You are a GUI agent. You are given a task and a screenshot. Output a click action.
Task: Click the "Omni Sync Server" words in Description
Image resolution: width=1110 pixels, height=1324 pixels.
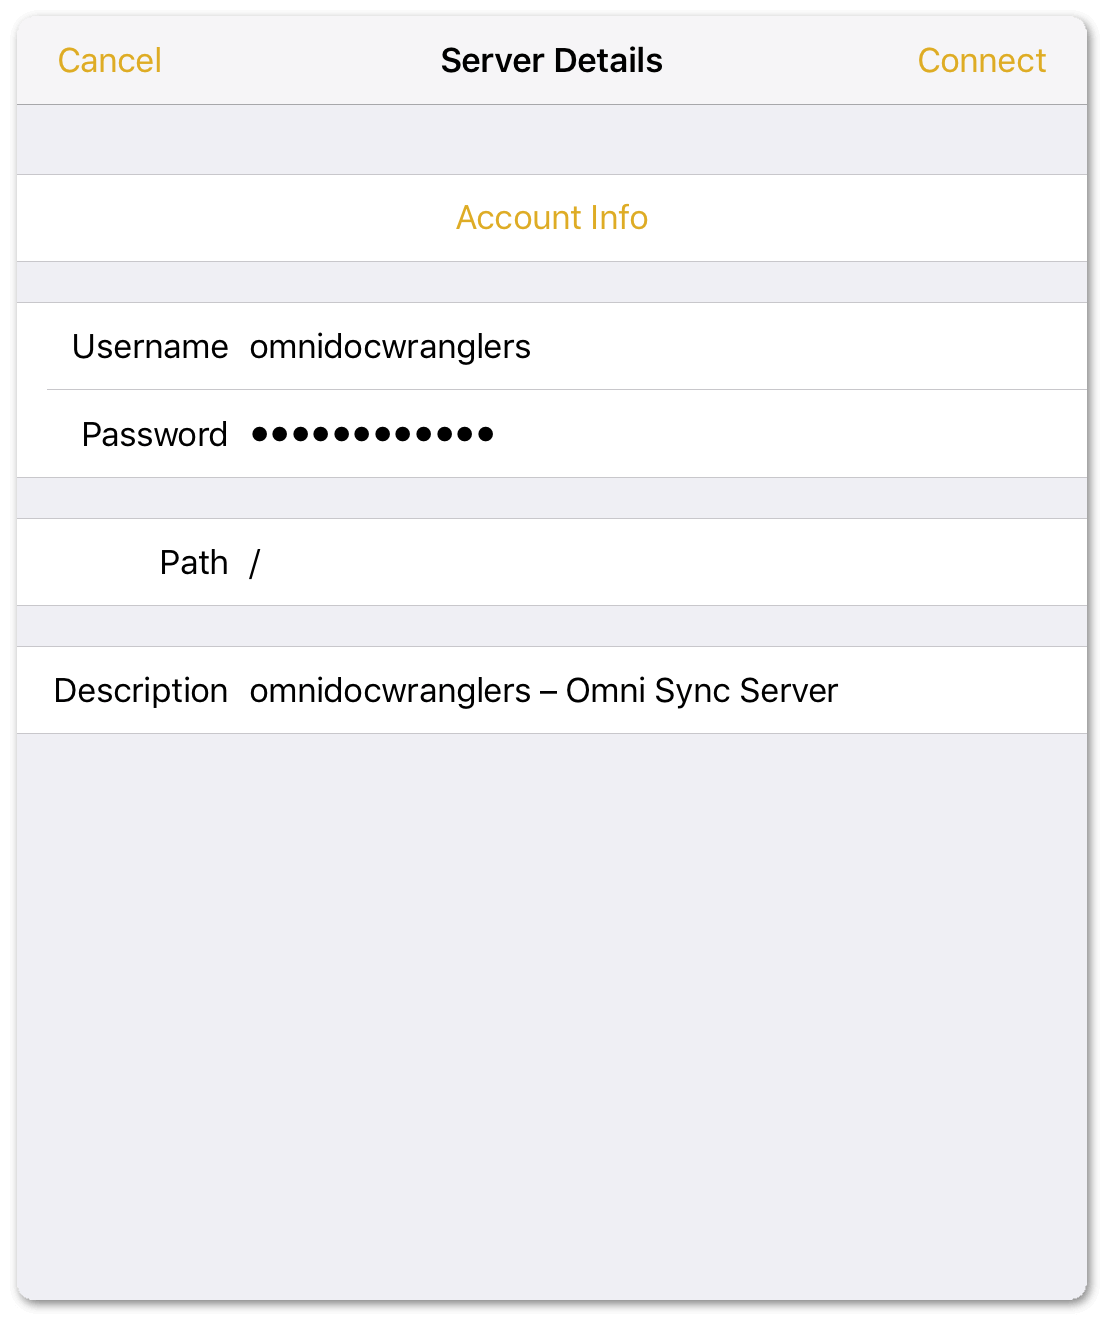702,691
